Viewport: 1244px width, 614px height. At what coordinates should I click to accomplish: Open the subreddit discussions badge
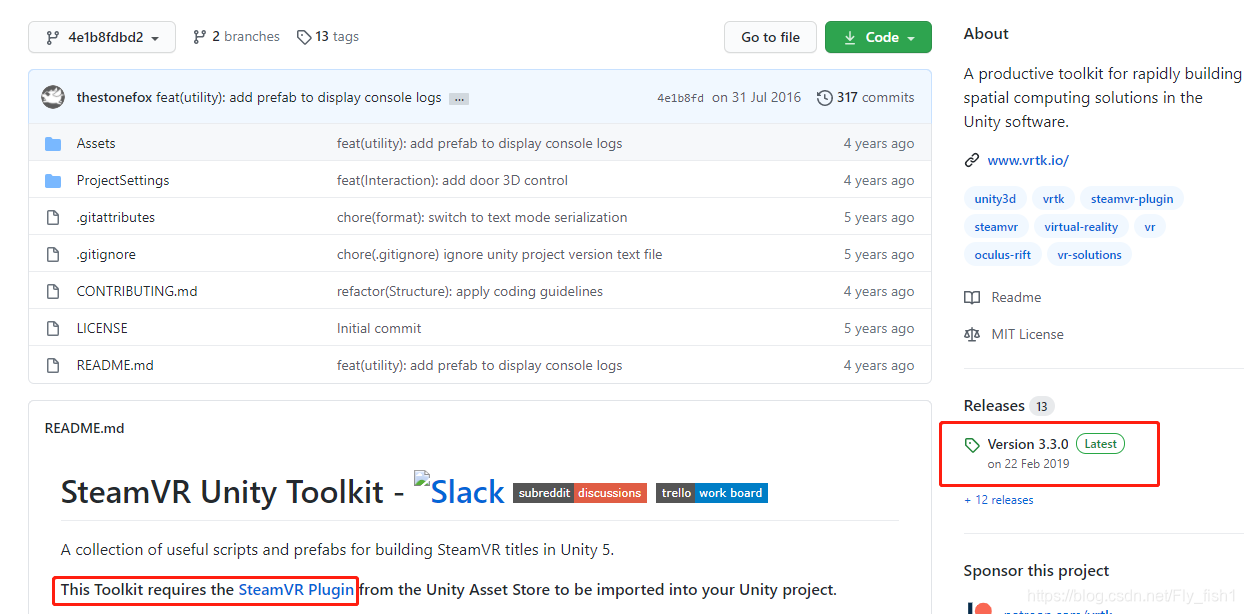pyautogui.click(x=580, y=493)
